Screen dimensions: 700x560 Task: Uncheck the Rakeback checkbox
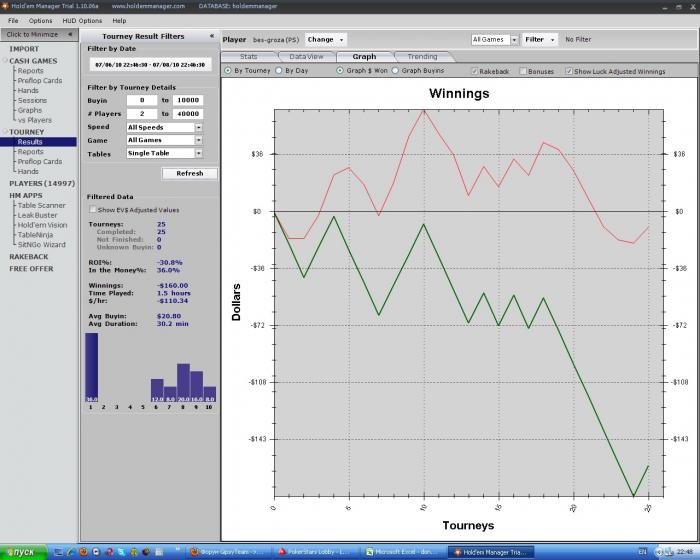click(474, 72)
